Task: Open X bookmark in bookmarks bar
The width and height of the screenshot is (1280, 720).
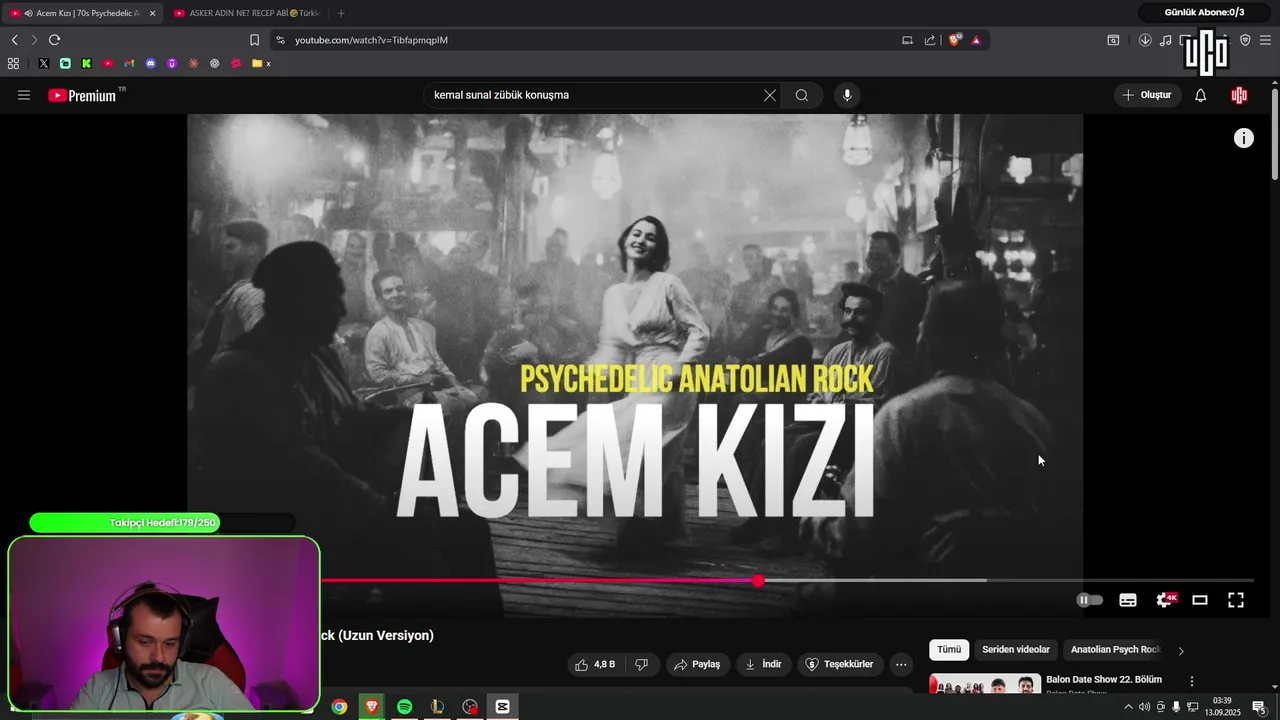Action: [x=44, y=63]
